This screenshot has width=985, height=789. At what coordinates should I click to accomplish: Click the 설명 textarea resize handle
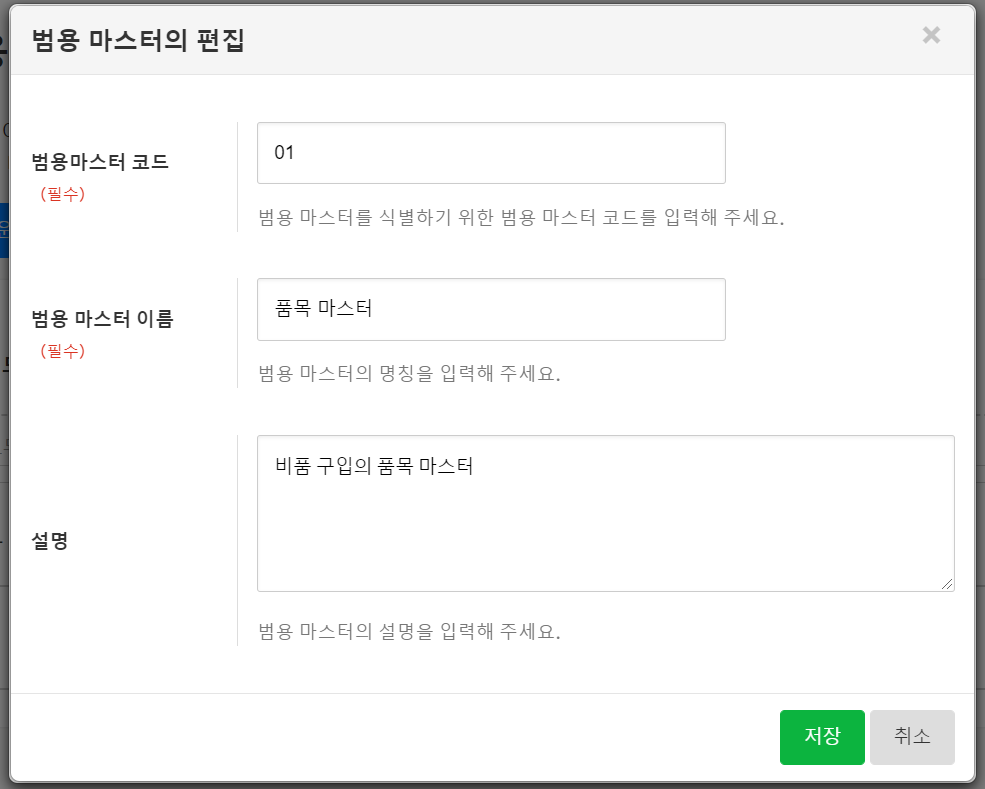[946, 583]
